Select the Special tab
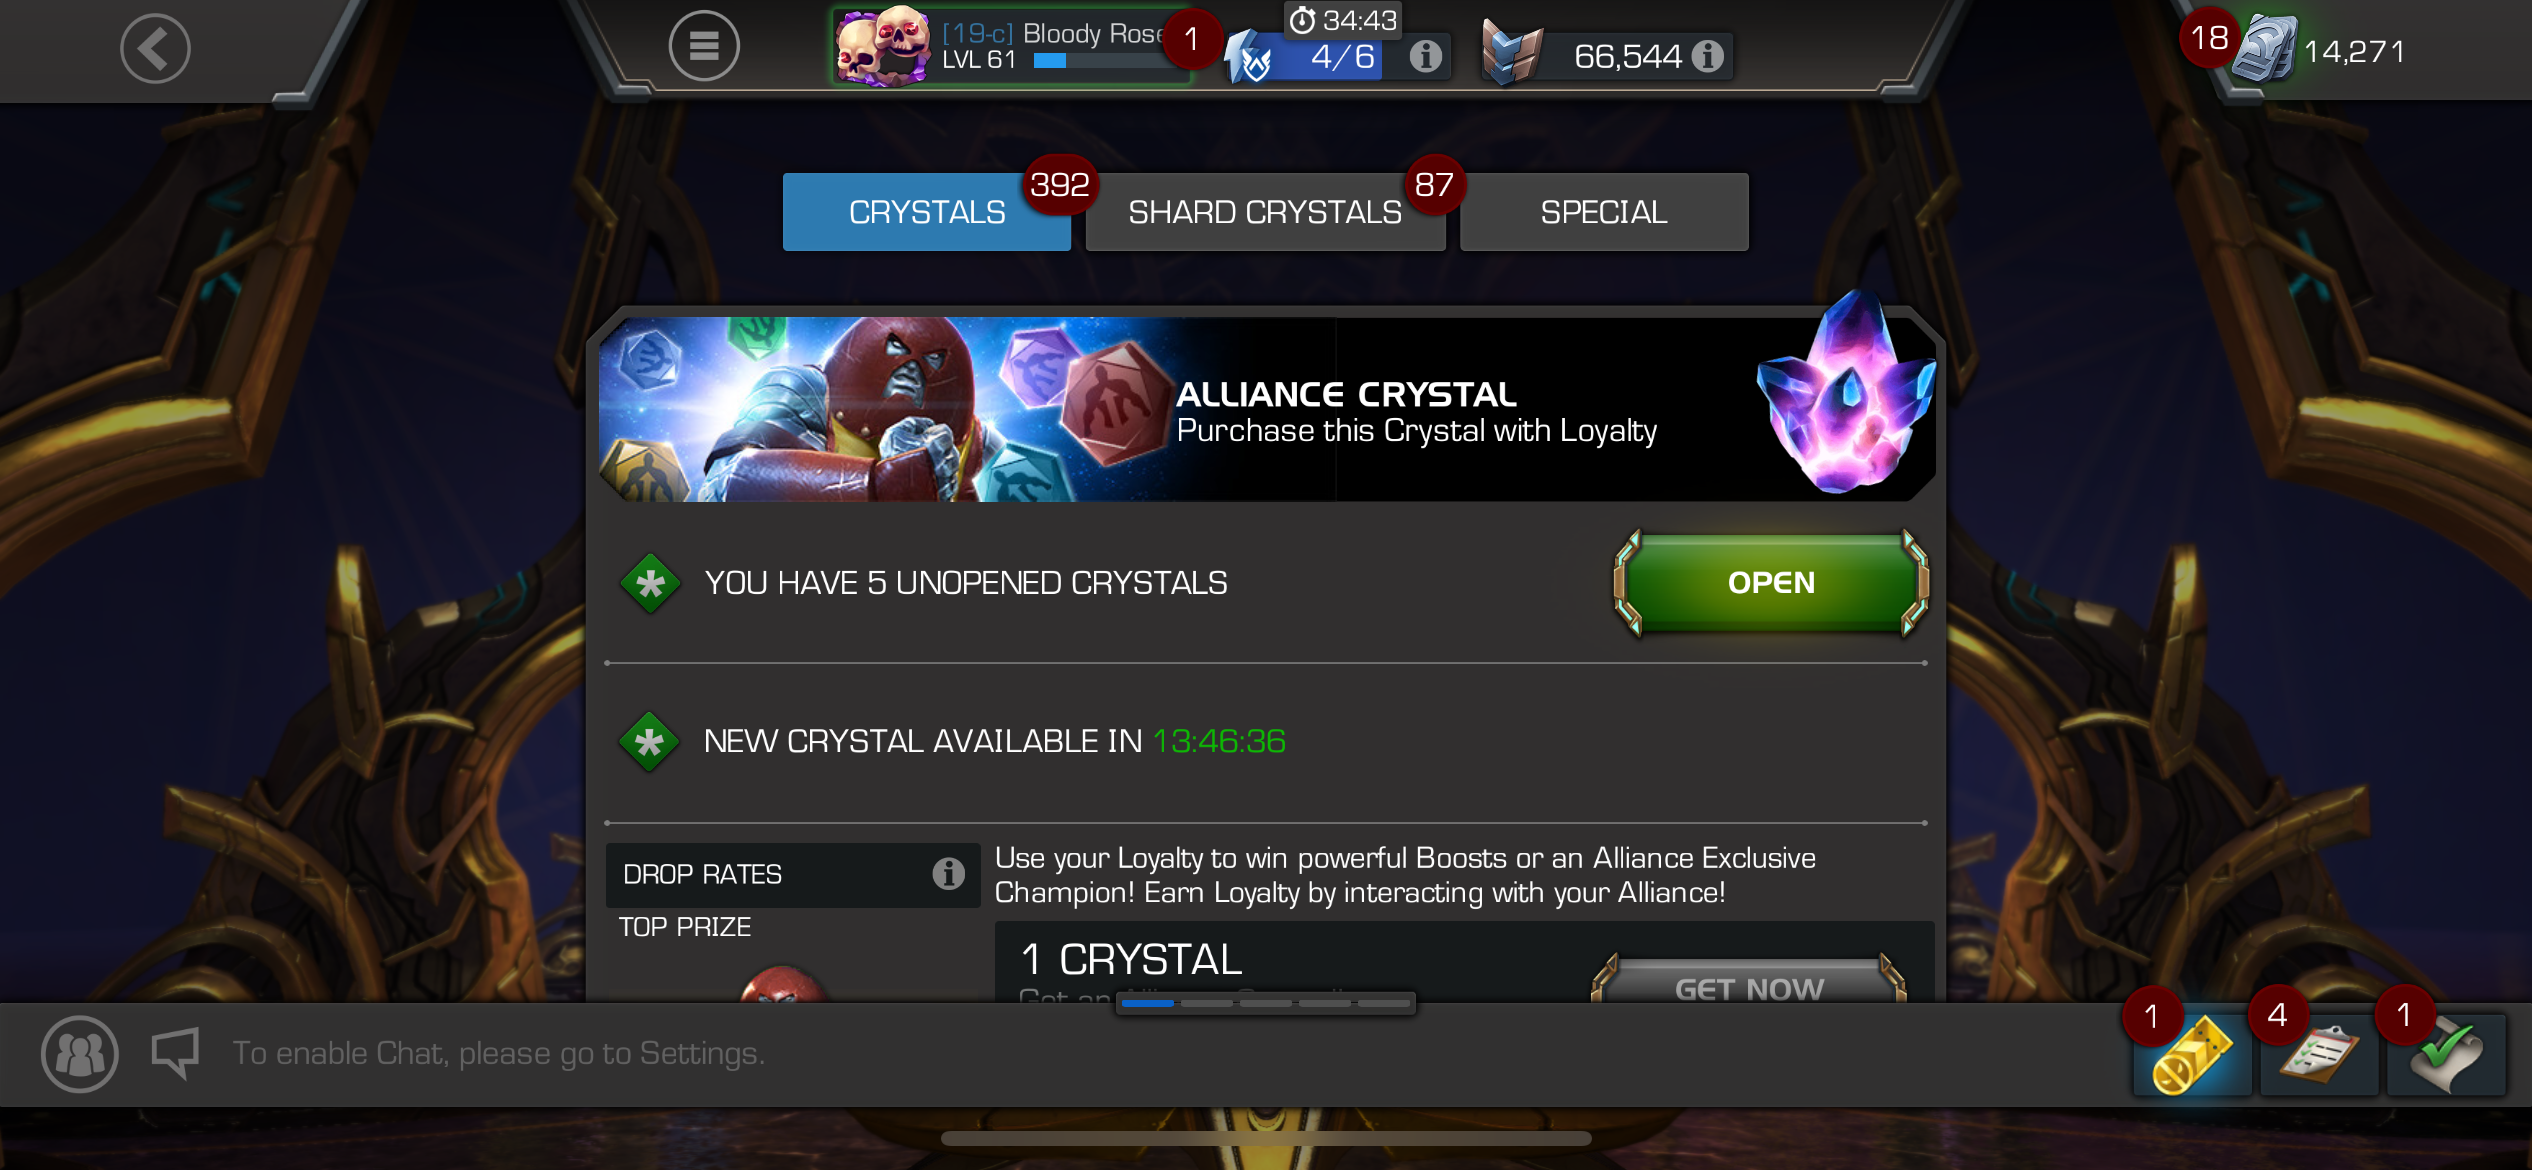 coord(1604,212)
